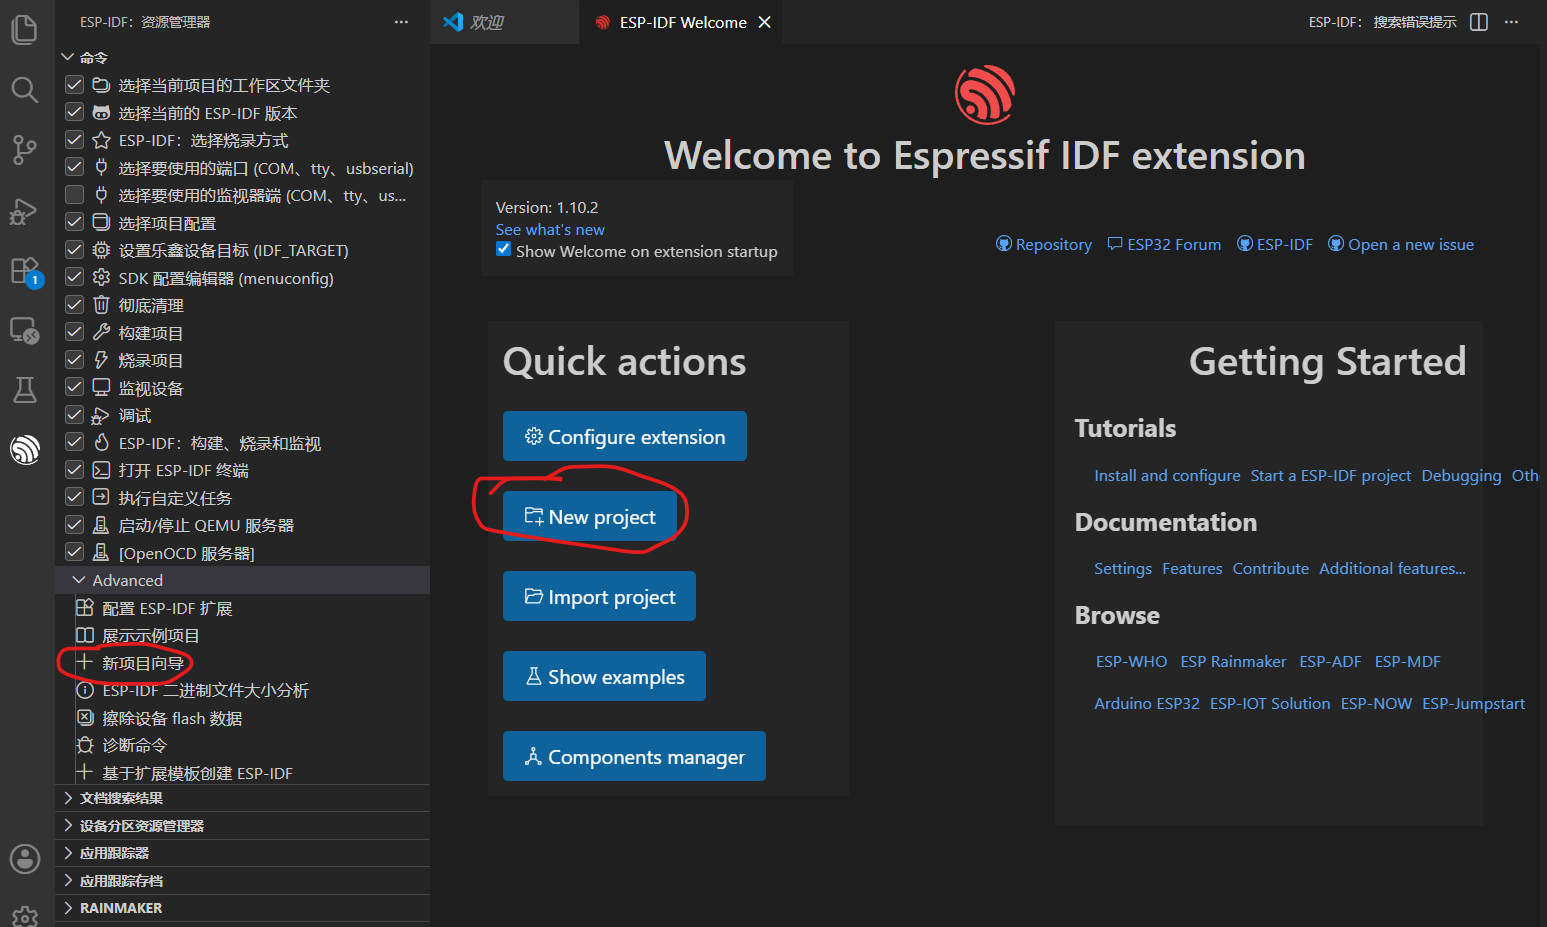Click the star icon for 选择烧录方式

tap(101, 140)
